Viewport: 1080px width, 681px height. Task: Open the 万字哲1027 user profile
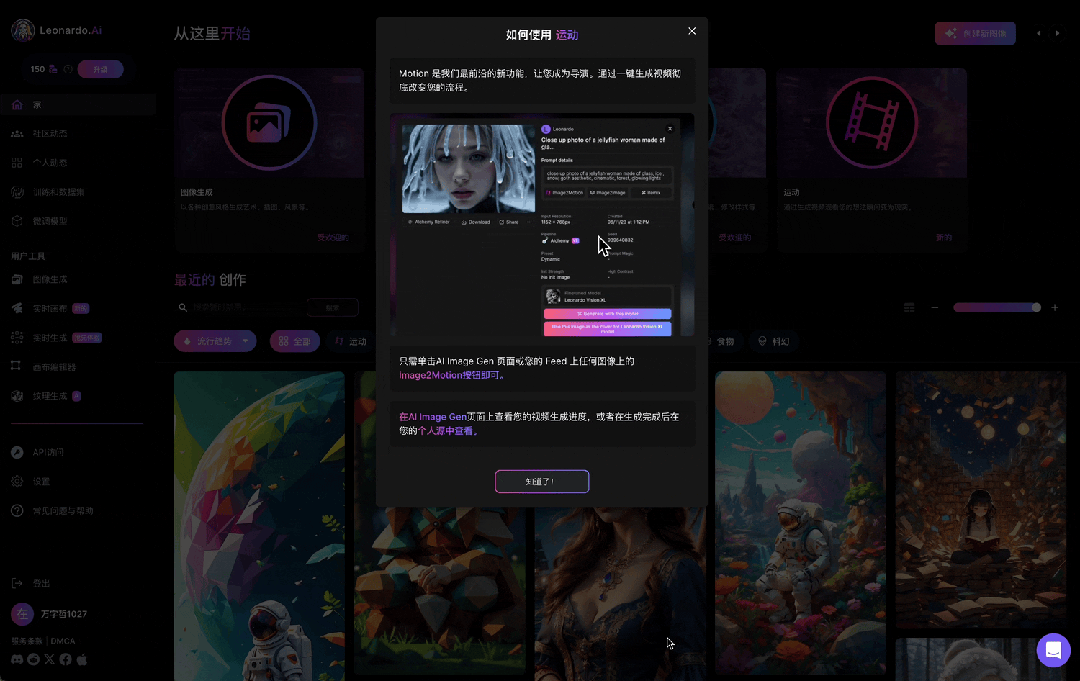[x=50, y=614]
